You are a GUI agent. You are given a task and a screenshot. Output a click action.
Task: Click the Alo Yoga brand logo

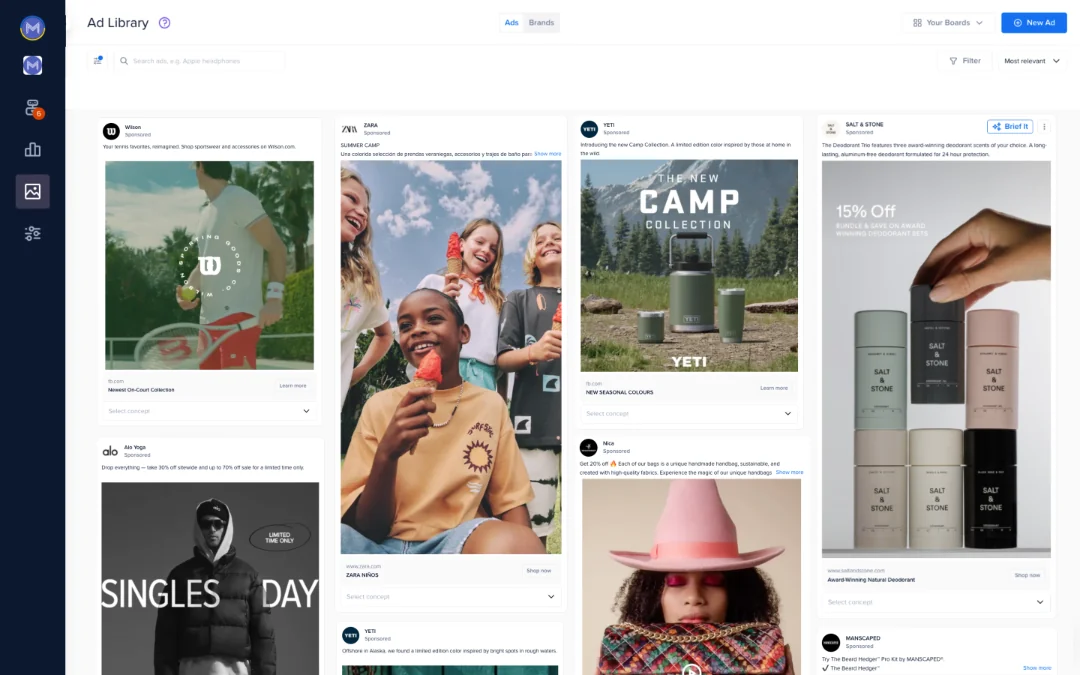coord(110,451)
